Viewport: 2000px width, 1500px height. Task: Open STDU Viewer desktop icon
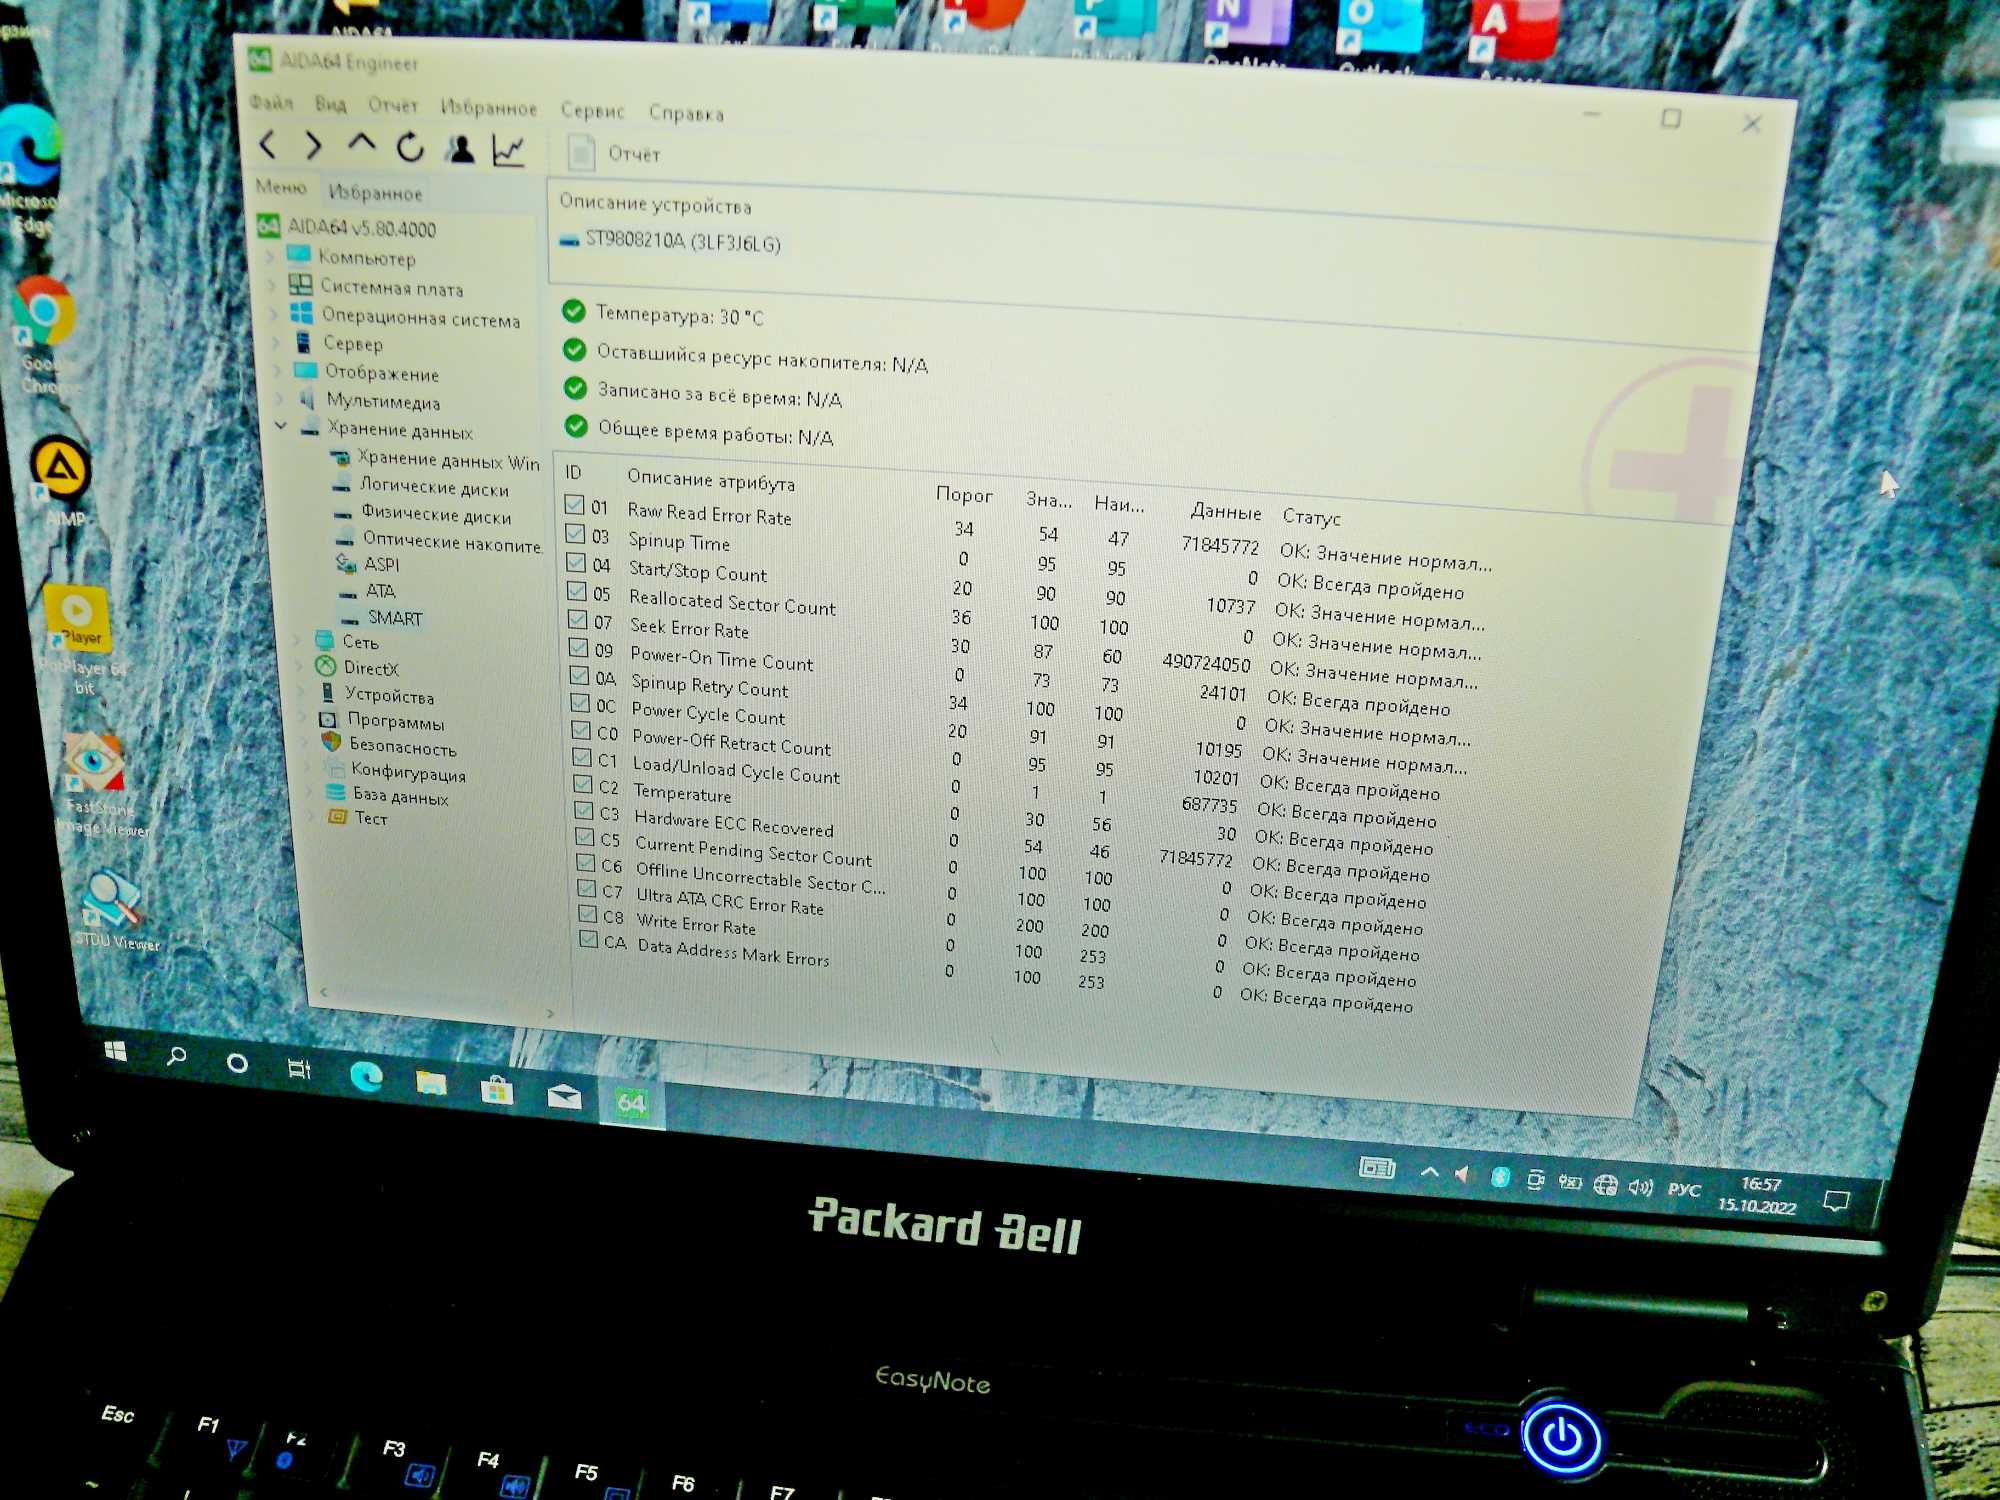pyautogui.click(x=115, y=910)
